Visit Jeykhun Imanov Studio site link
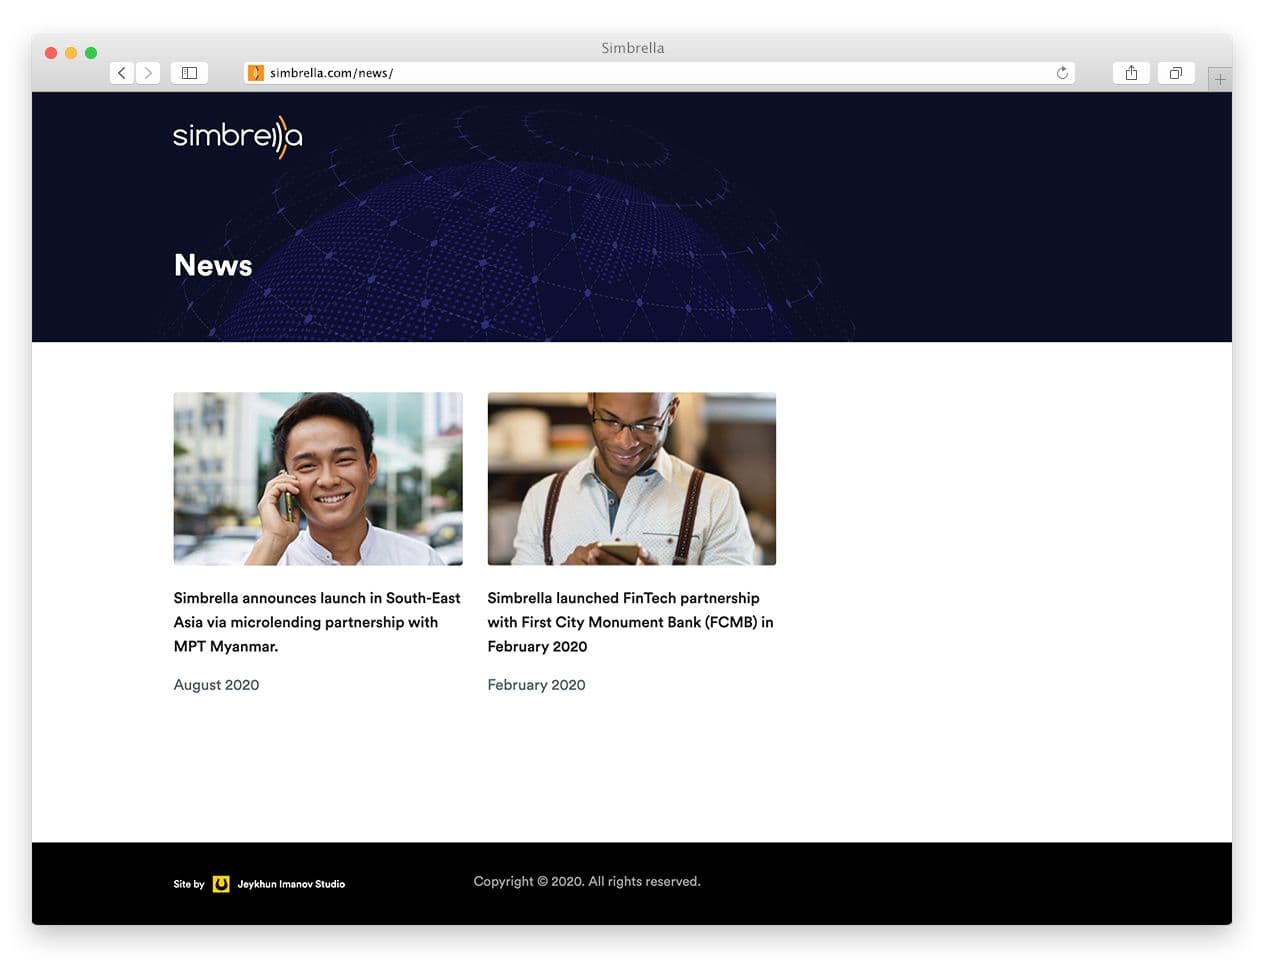The image size is (1264, 972). click(291, 884)
